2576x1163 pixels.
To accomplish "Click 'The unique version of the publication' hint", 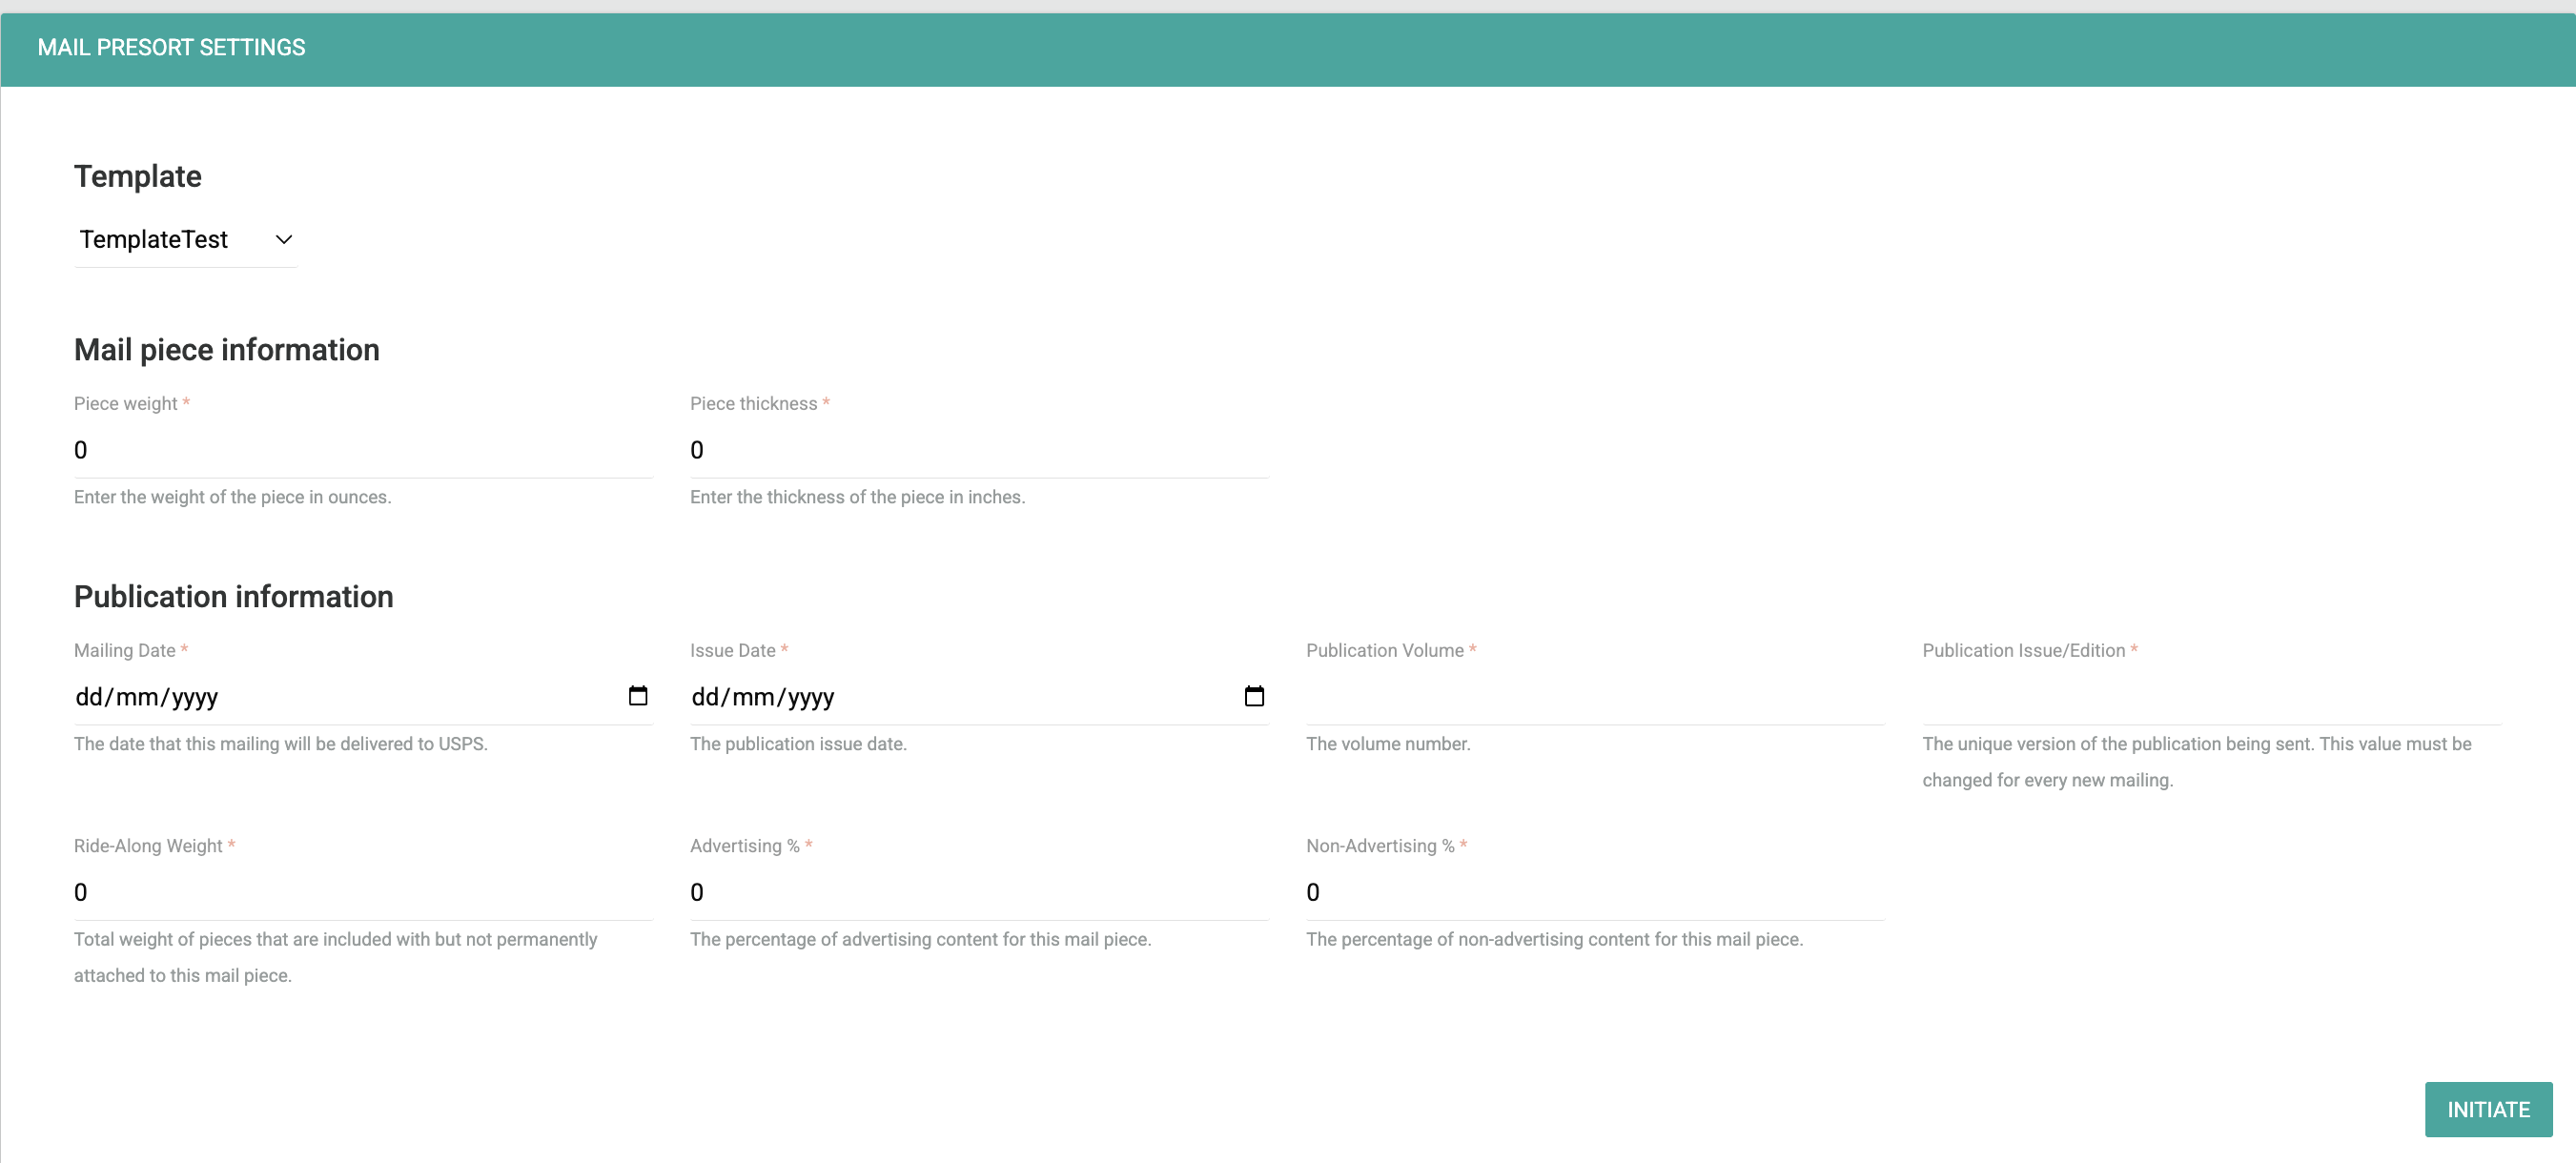I will [x=2196, y=762].
